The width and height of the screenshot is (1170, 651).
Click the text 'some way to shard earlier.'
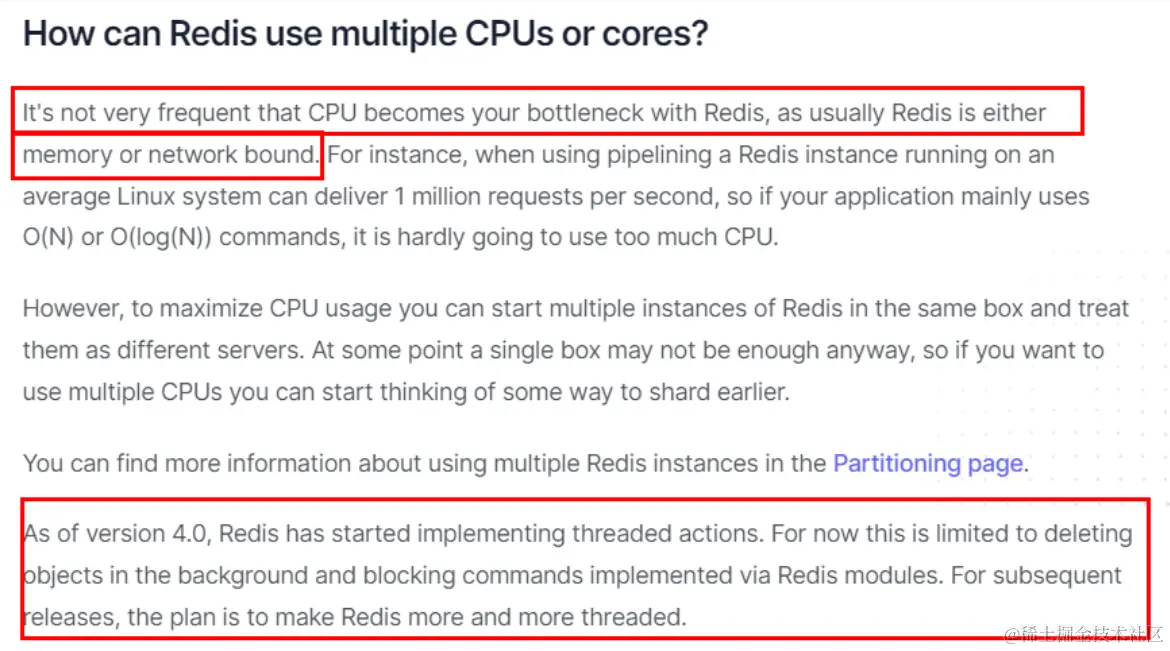645,392
